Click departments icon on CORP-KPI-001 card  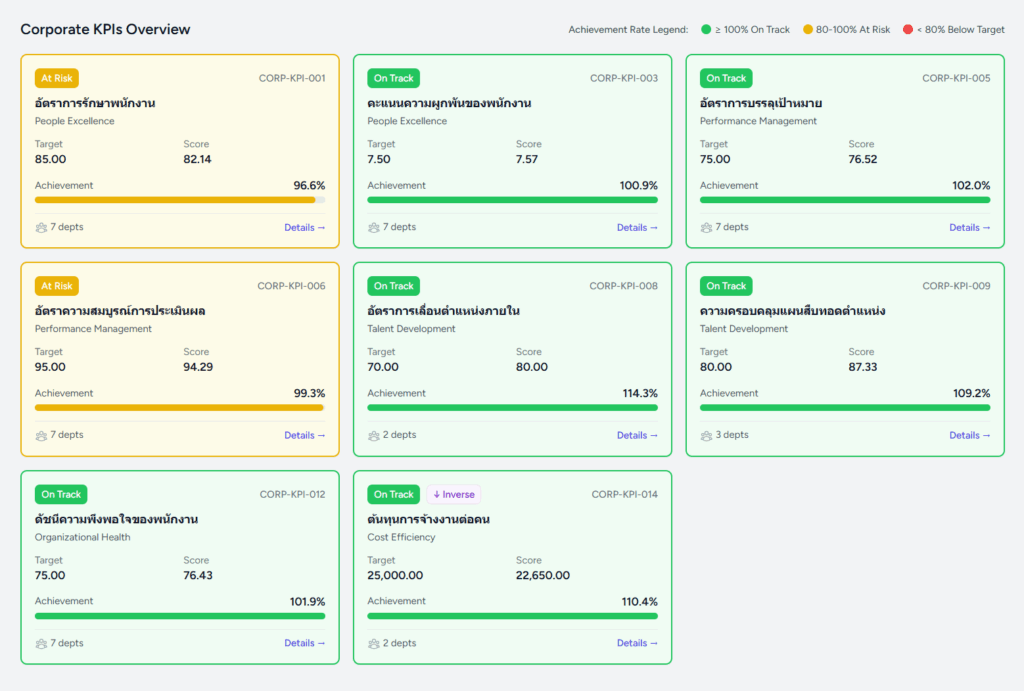click(41, 228)
